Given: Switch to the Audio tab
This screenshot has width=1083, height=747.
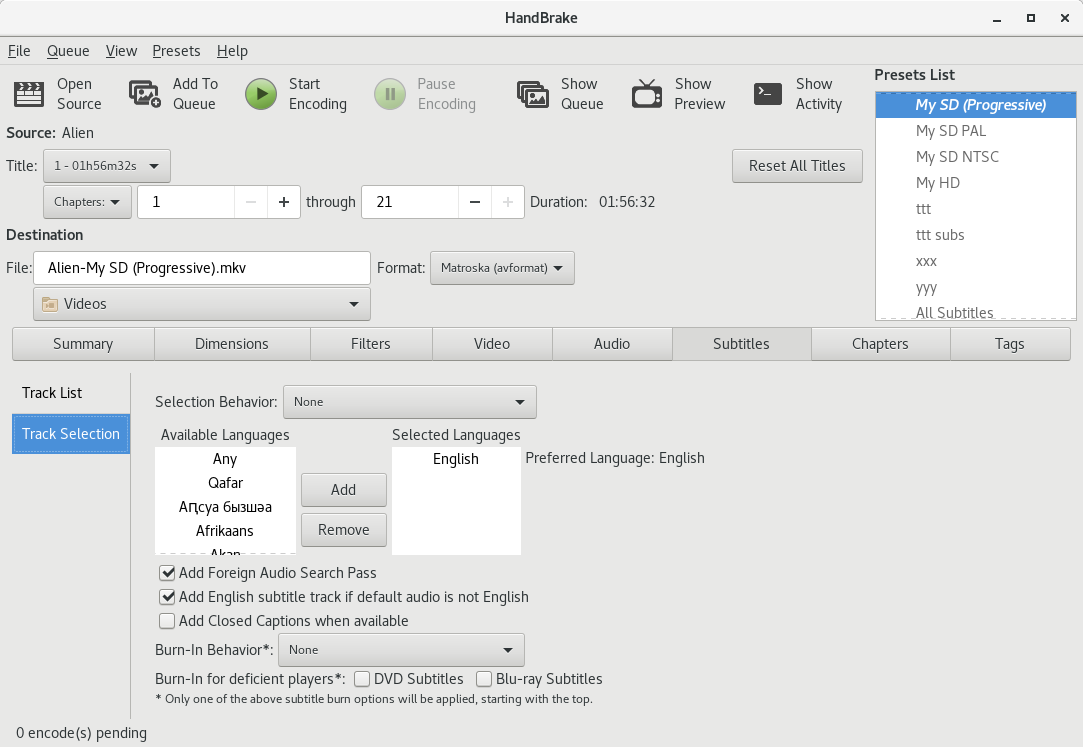Looking at the screenshot, I should [612, 344].
